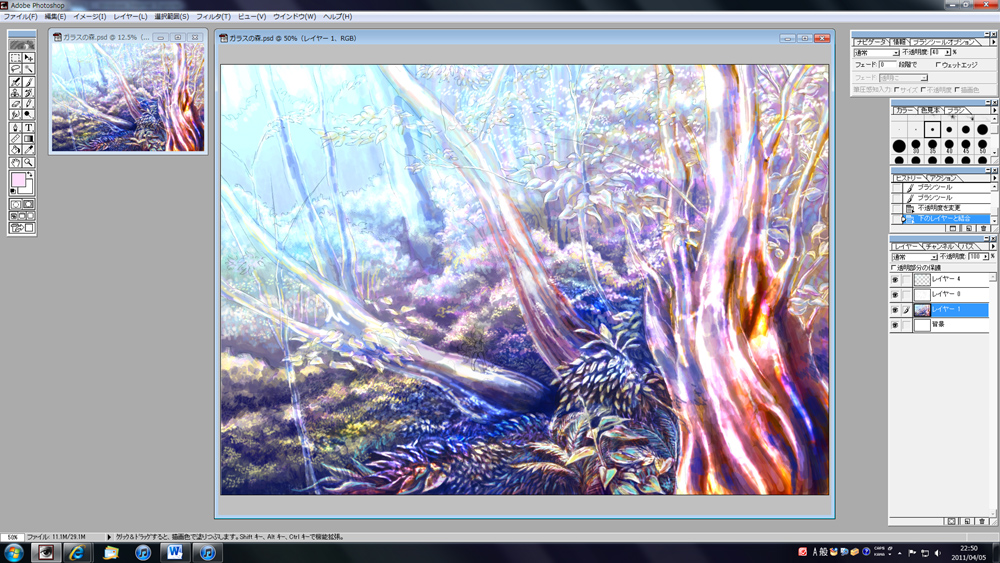The width and height of the screenshot is (1000, 563).
Task: Delete current state in History panel
Action: pos(983,228)
